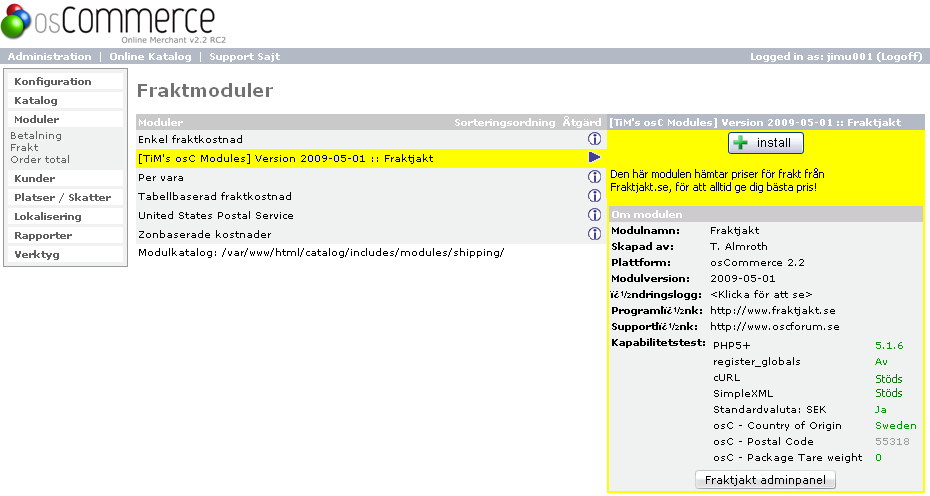Open Frakt modules submenu item
This screenshot has width=930, height=496.
pos(24,147)
